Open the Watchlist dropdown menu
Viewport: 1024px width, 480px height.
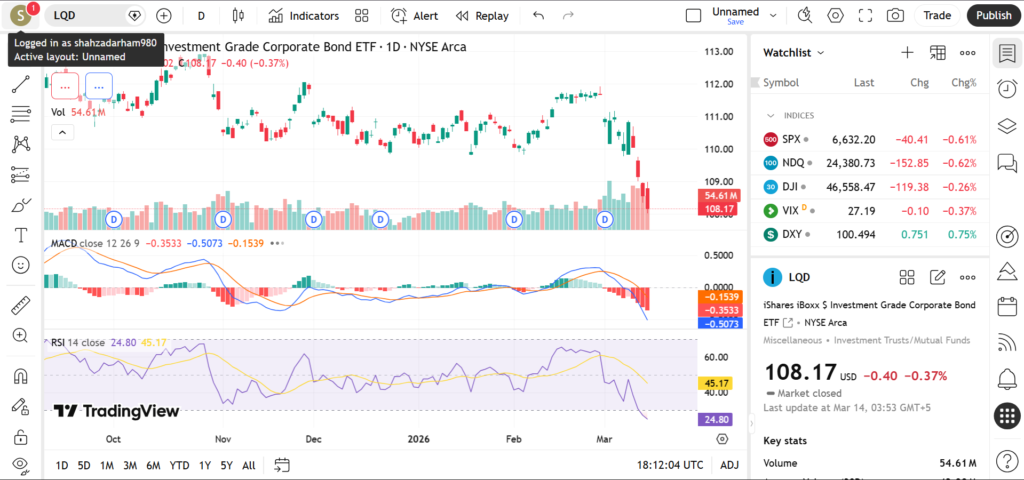pyautogui.click(x=794, y=52)
